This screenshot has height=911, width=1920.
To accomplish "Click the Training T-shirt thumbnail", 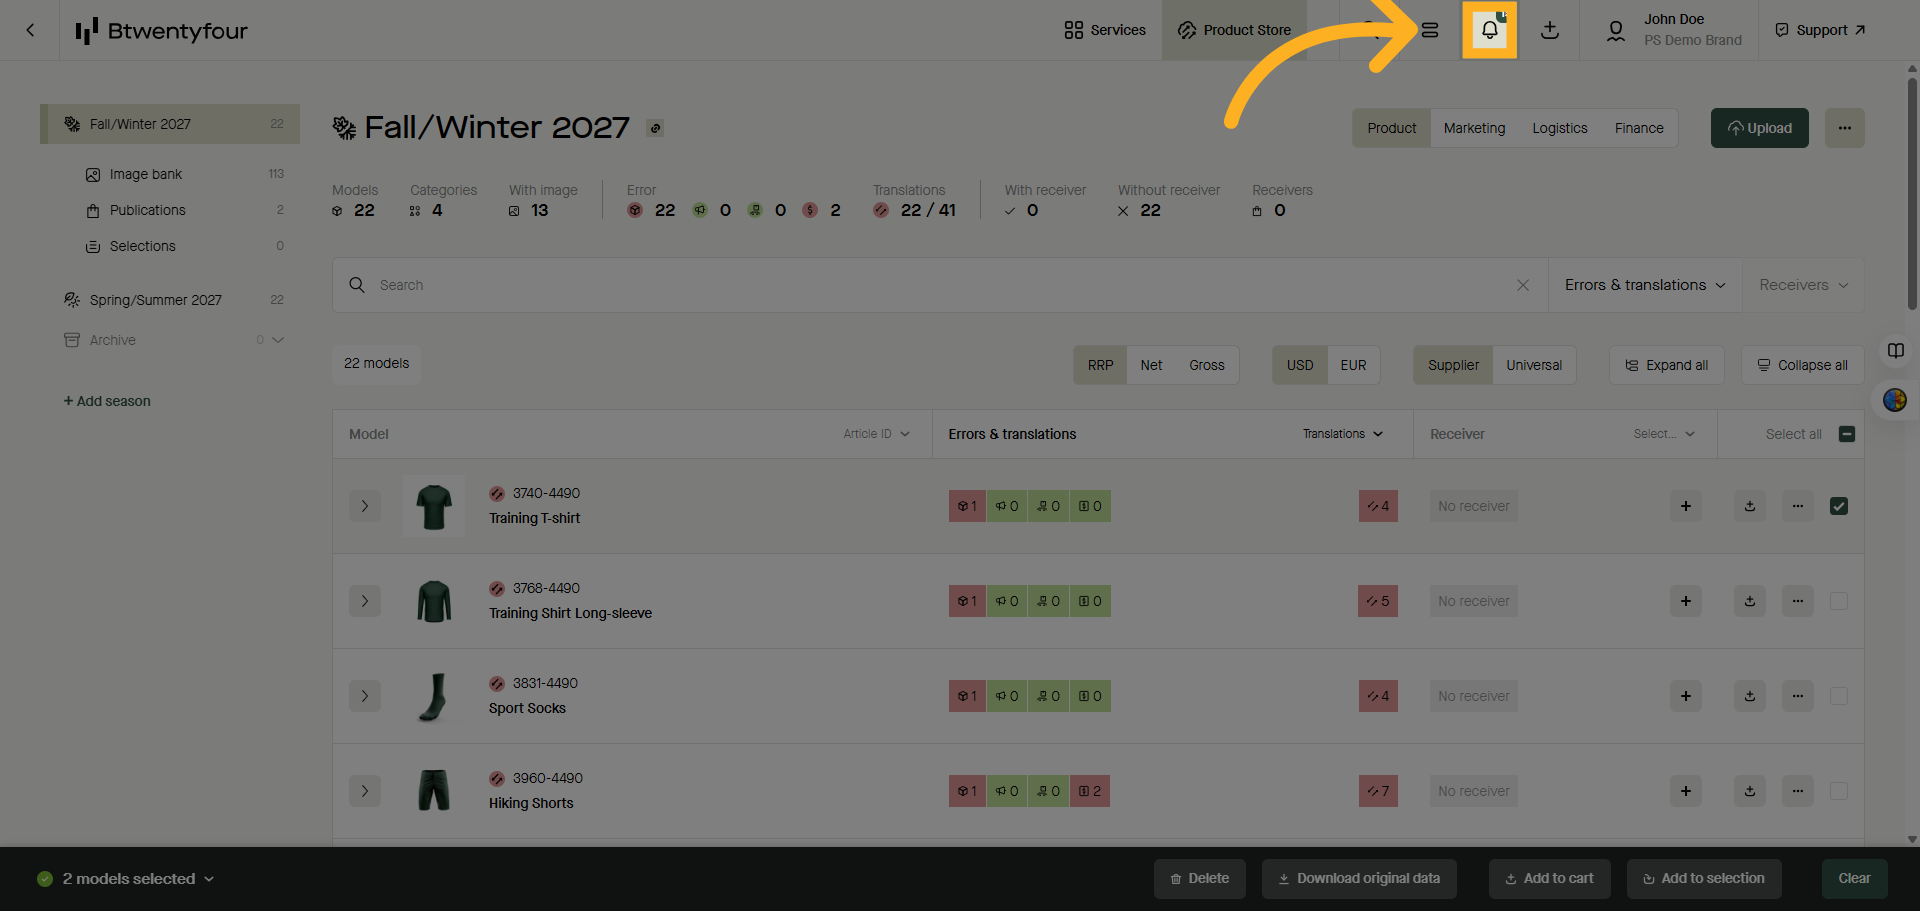I will click(x=434, y=506).
